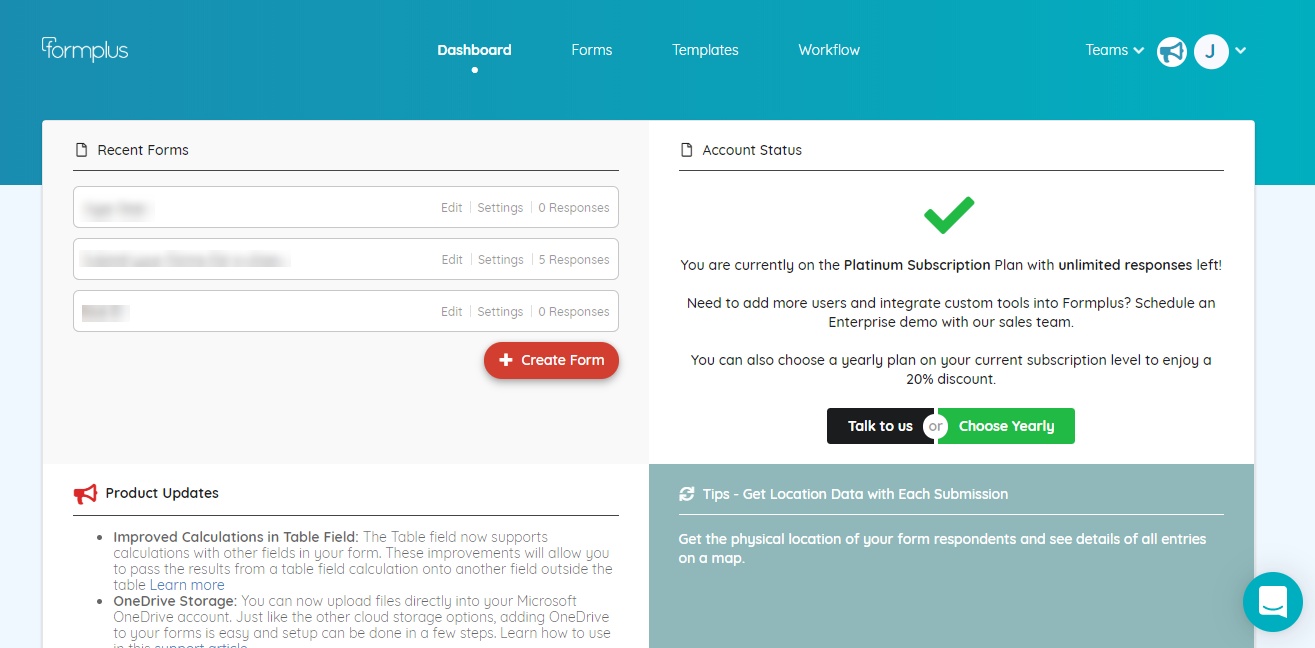This screenshot has height=648, width=1315.
Task: View the 5 Responses link
Action: [574, 260]
